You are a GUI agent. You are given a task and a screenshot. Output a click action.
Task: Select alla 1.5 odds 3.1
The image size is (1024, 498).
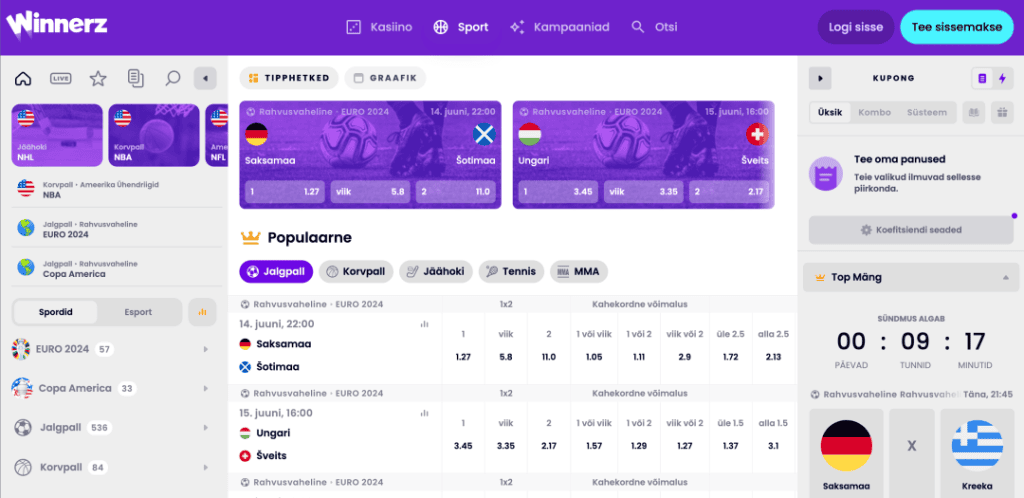pos(774,435)
